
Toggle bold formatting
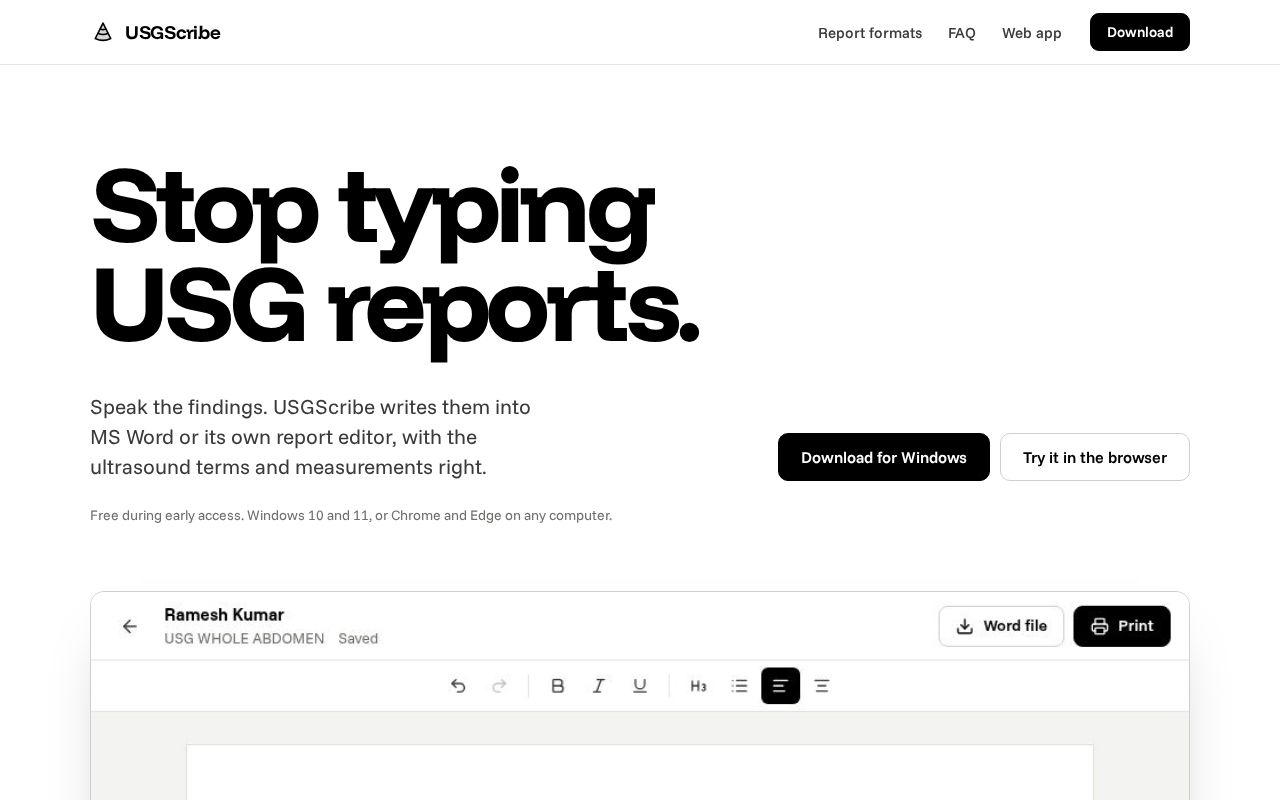[558, 686]
